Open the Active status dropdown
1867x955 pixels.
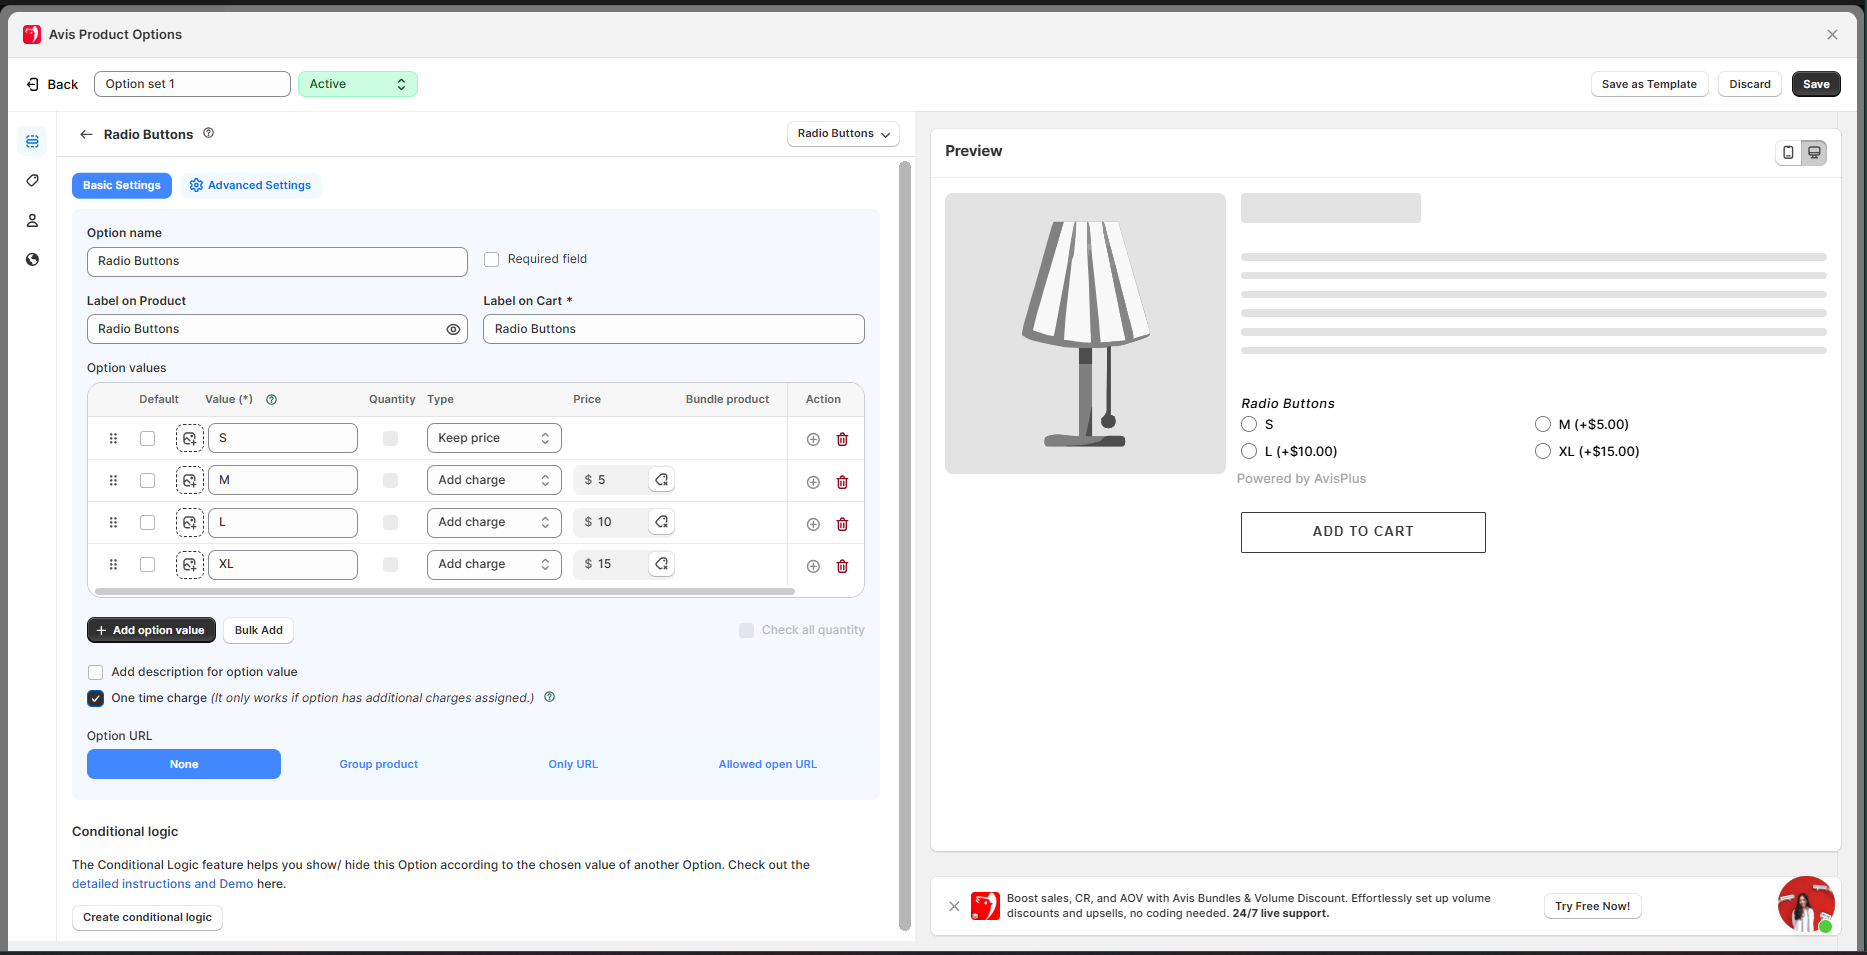pos(357,84)
